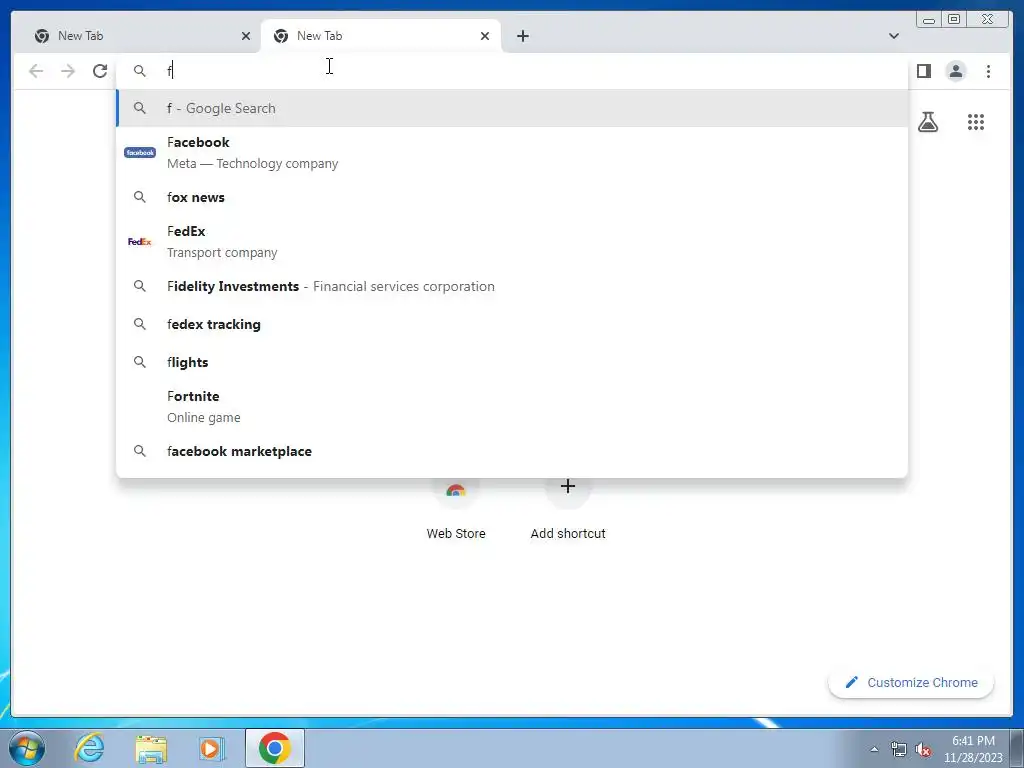
Task: Select the Facebook suggestion
Action: [512, 153]
